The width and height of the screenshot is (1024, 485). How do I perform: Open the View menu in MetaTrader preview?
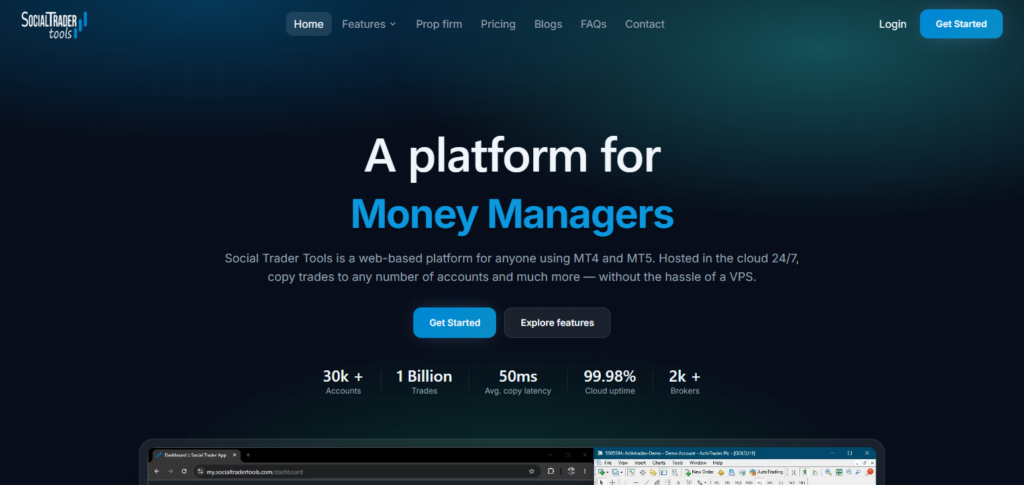tap(623, 463)
